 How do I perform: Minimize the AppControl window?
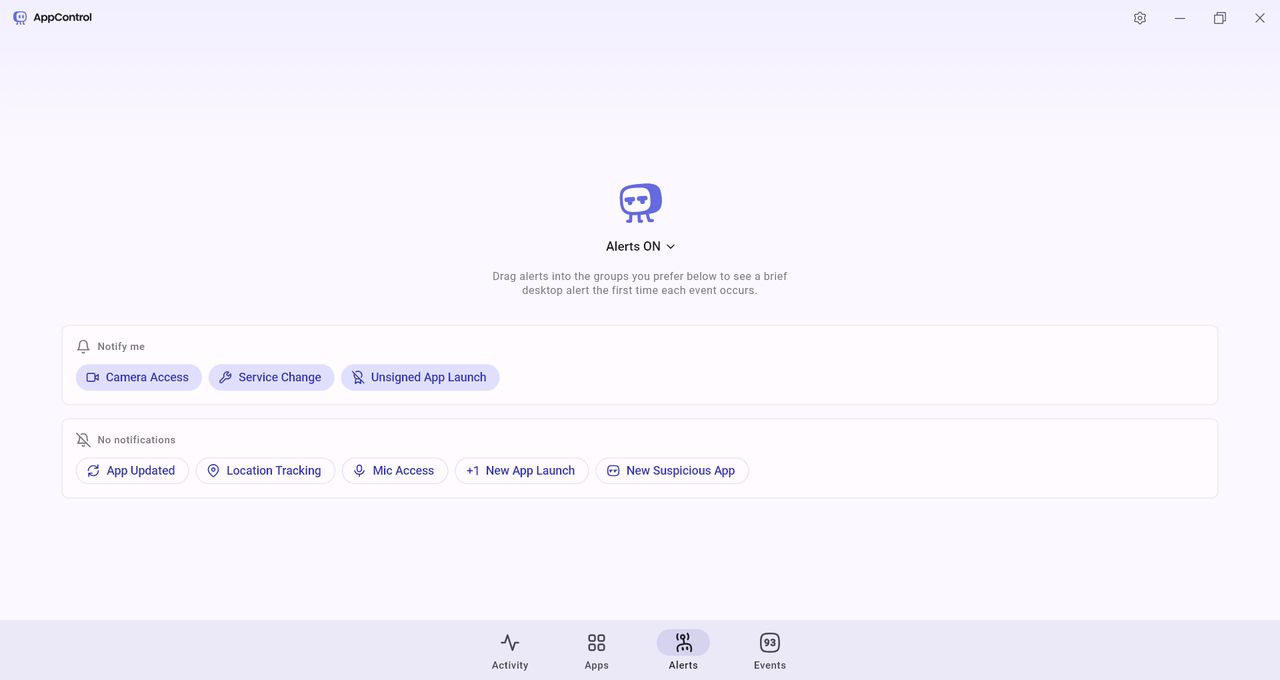click(1180, 18)
